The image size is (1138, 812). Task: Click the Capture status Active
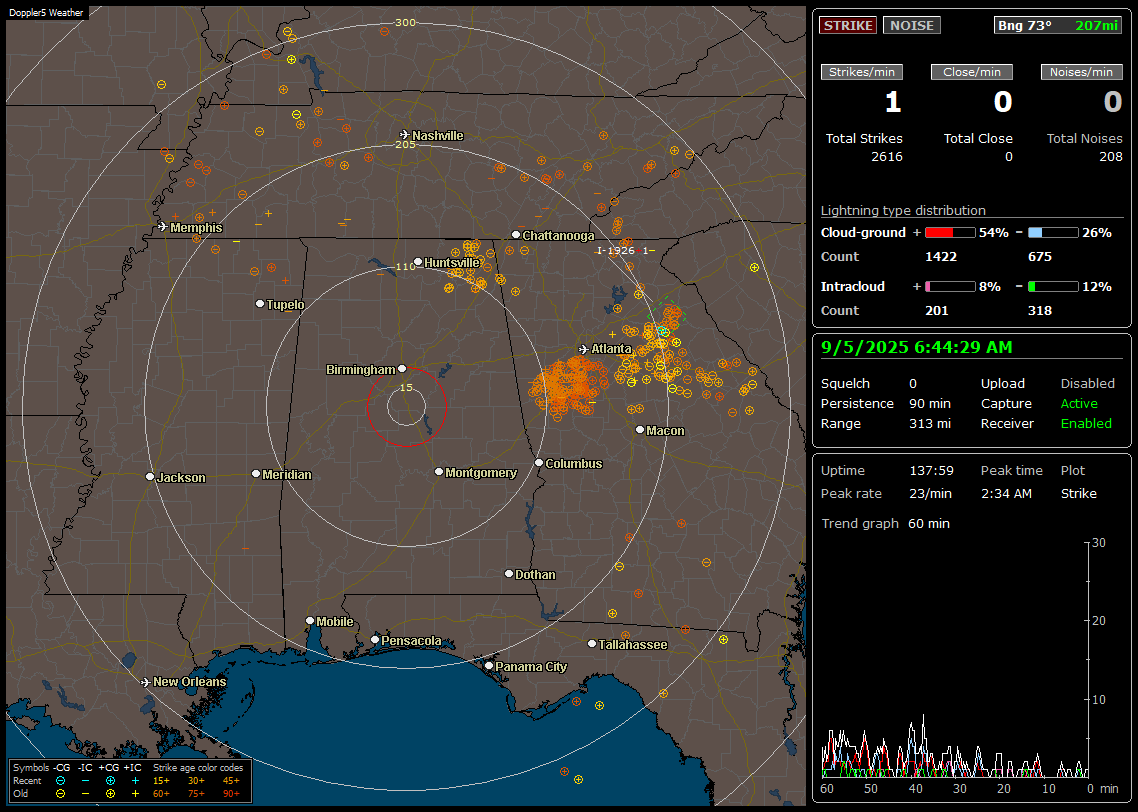[x=1079, y=403]
